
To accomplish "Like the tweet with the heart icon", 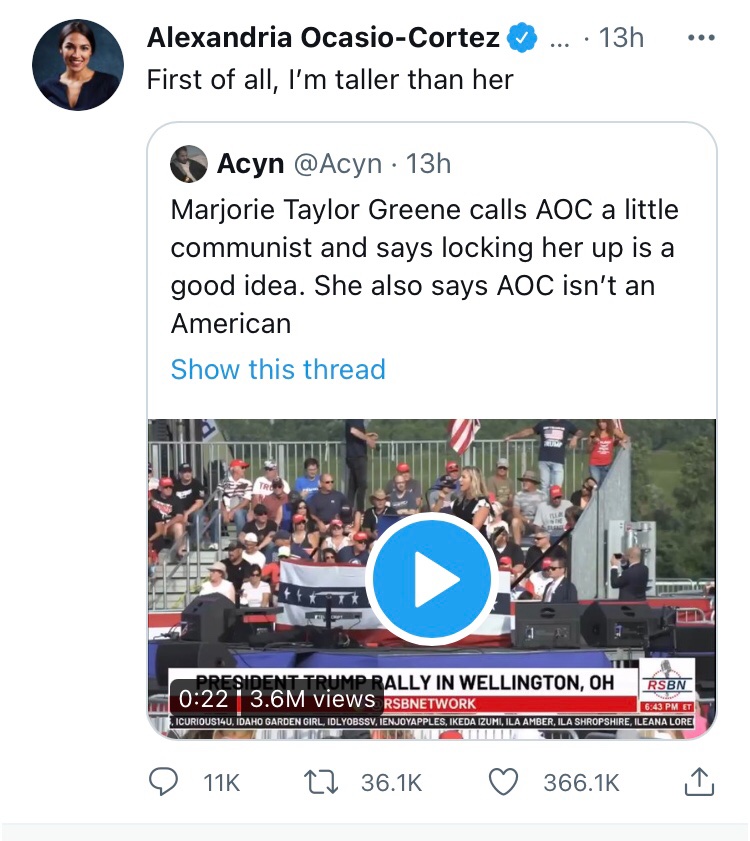I will pos(505,782).
